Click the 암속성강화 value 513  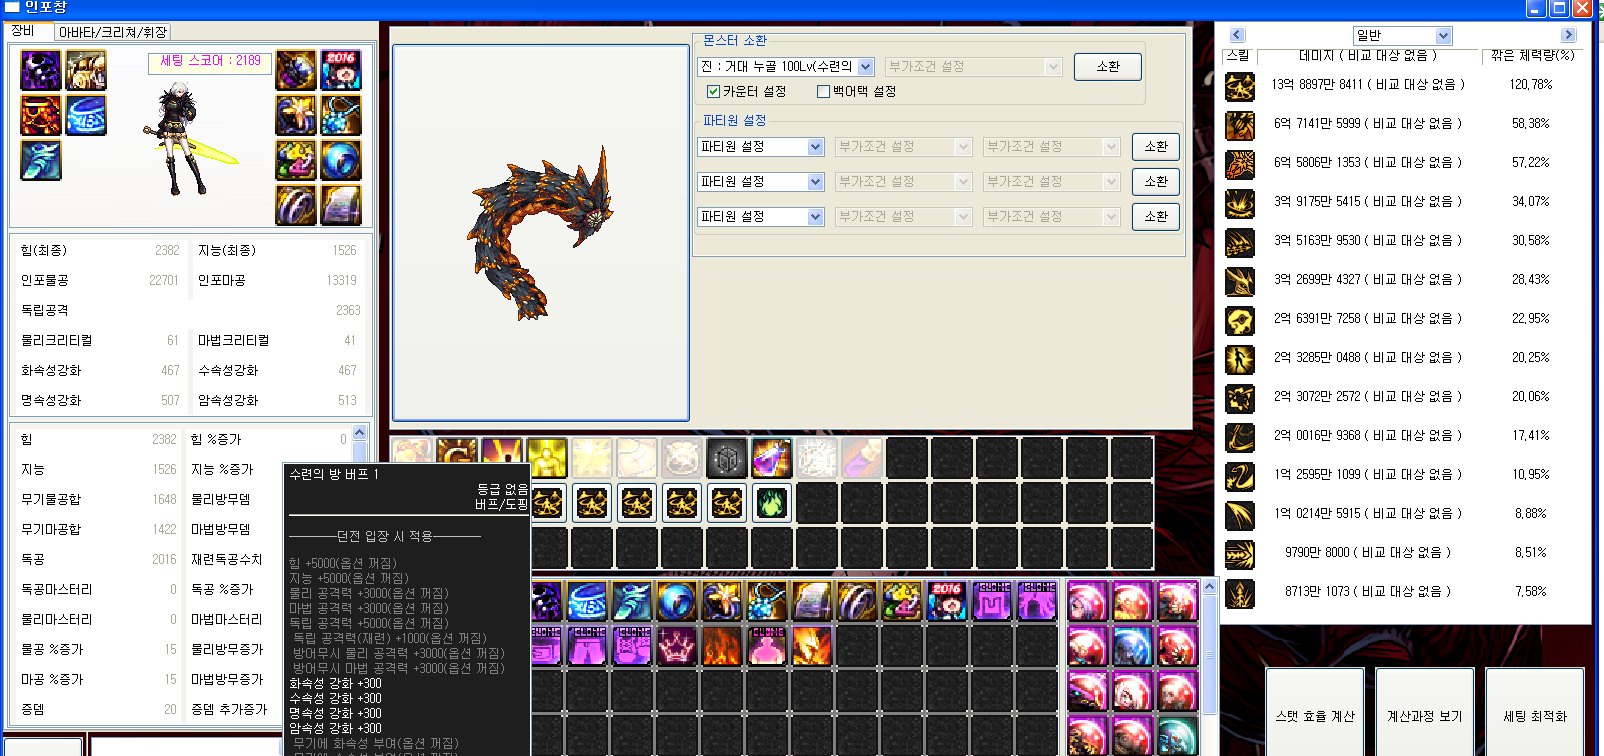pyautogui.click(x=347, y=401)
